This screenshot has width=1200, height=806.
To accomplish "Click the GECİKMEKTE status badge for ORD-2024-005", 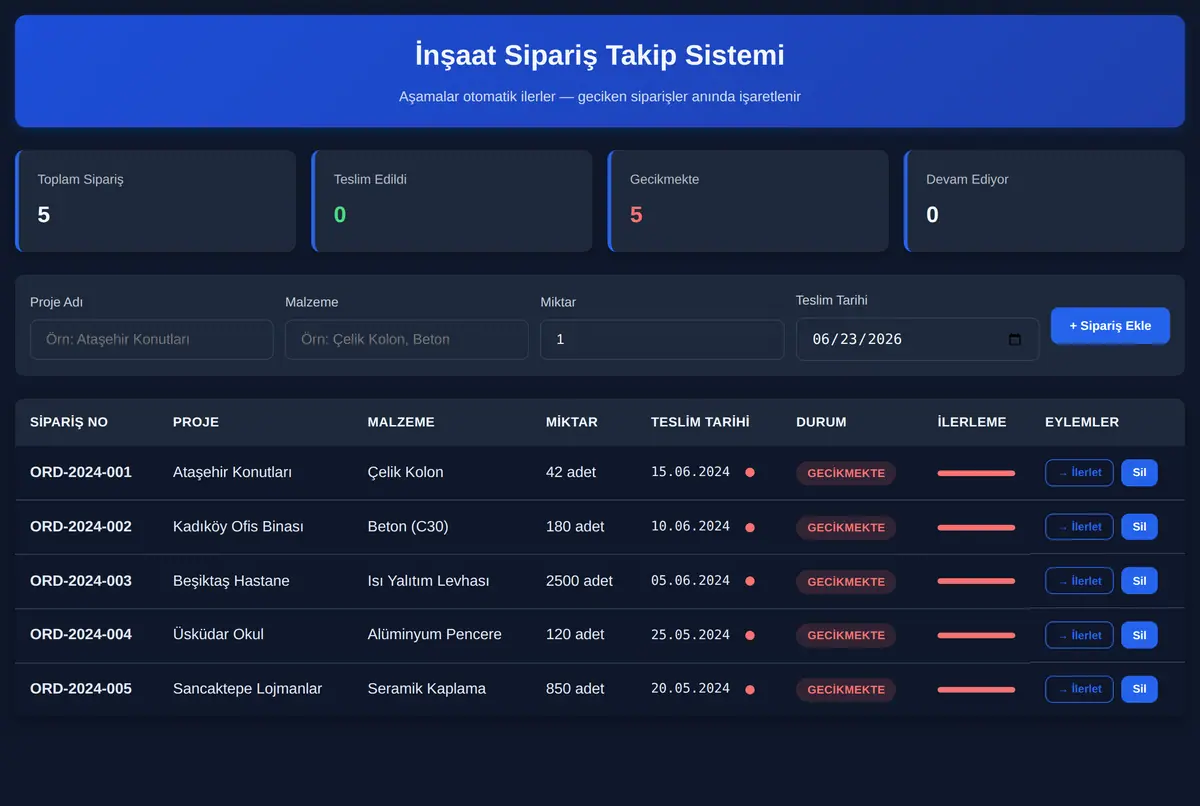I will point(846,689).
